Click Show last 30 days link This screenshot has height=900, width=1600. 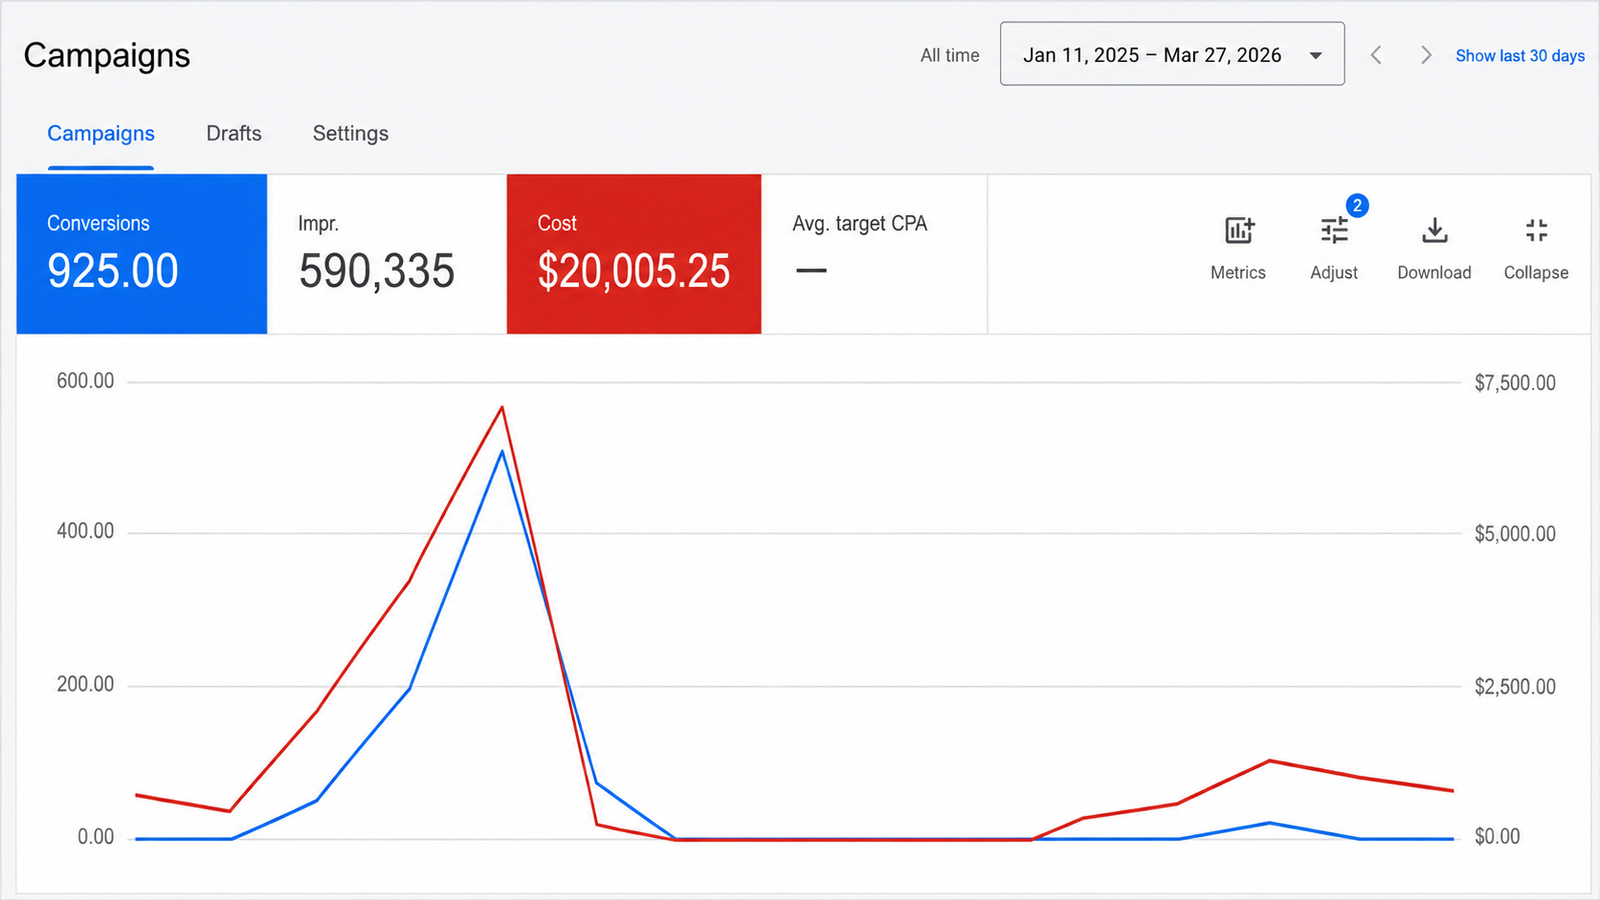pos(1520,56)
